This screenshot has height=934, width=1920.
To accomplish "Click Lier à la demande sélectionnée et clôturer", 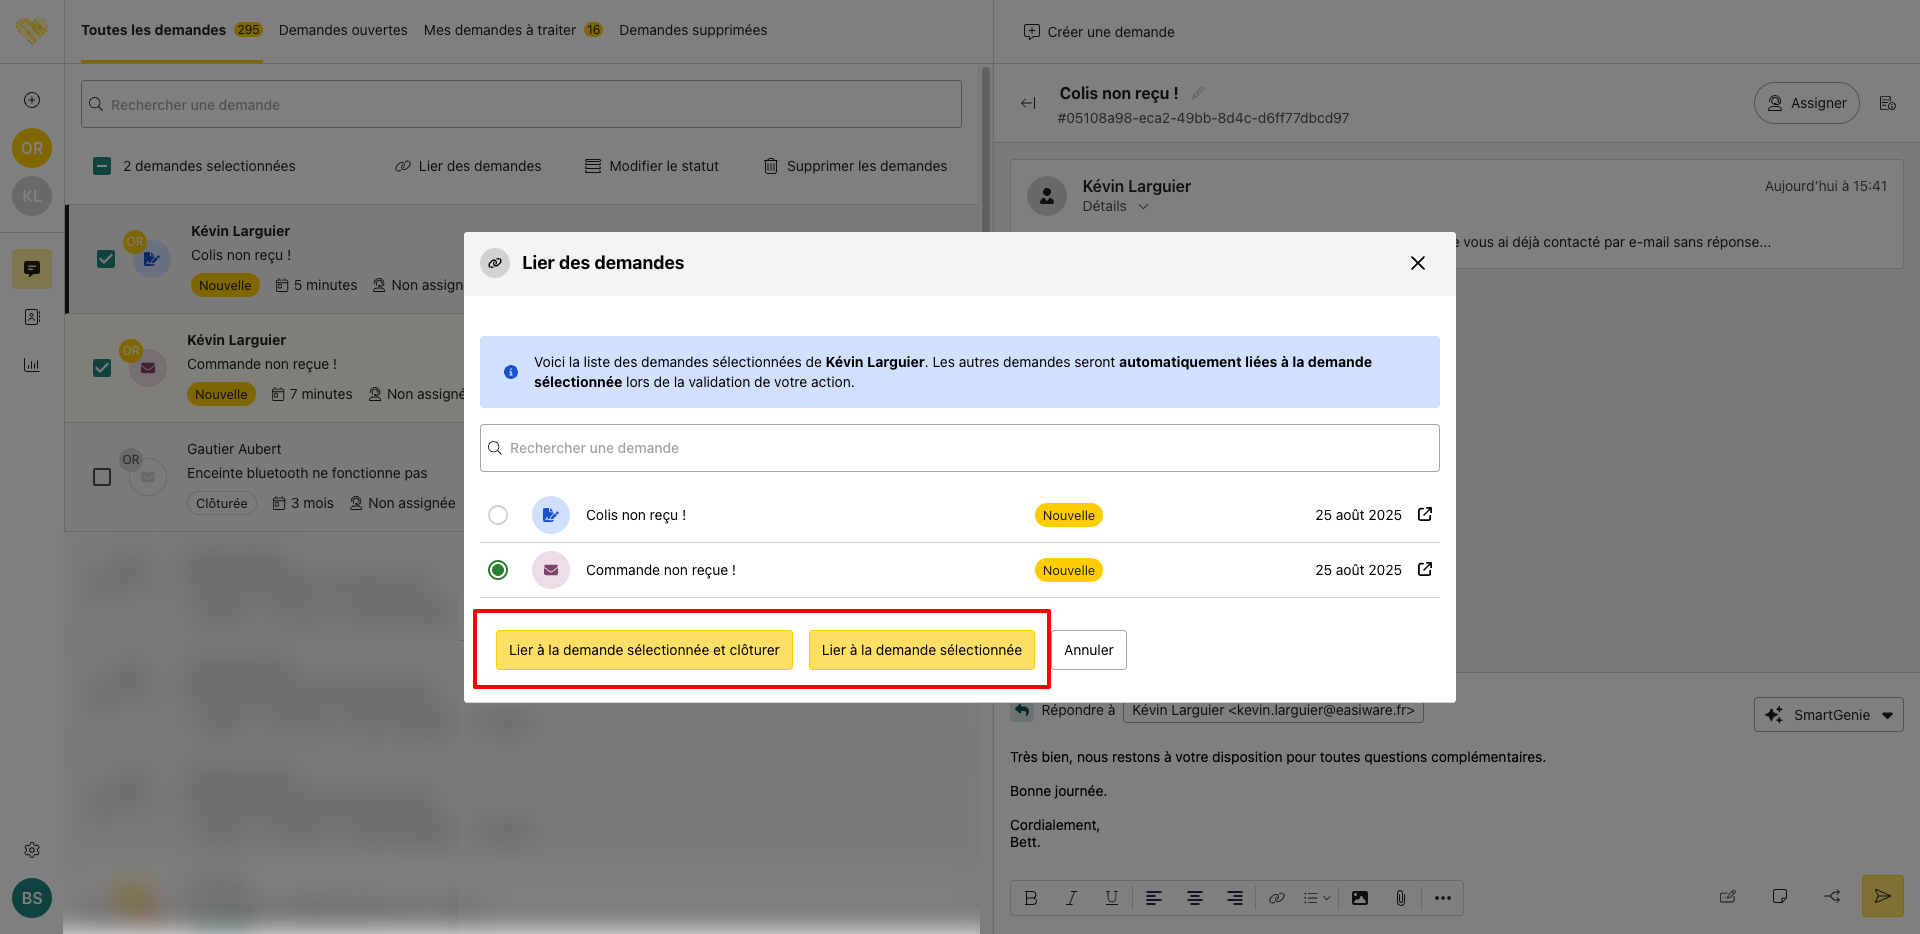I will click(644, 650).
